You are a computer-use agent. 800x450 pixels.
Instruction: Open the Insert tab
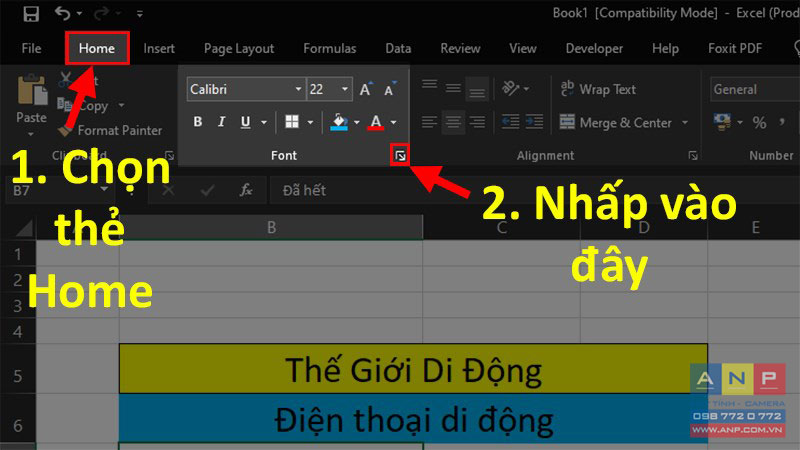(x=159, y=48)
